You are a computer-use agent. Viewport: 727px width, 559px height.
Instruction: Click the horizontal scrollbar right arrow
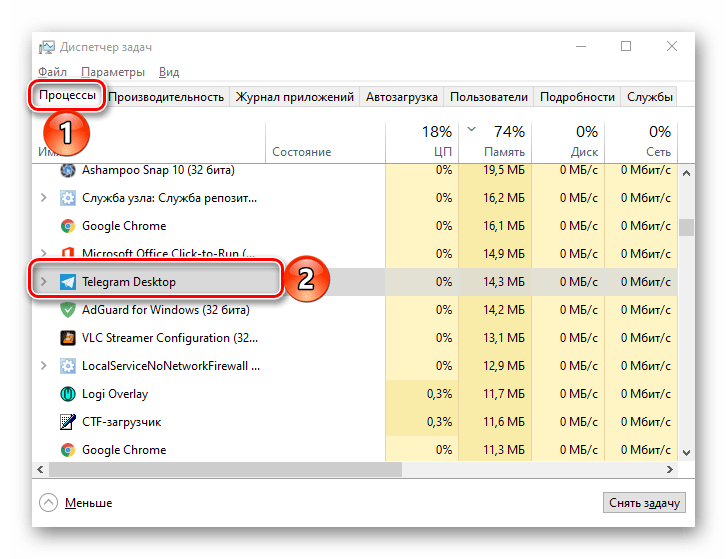coord(670,470)
